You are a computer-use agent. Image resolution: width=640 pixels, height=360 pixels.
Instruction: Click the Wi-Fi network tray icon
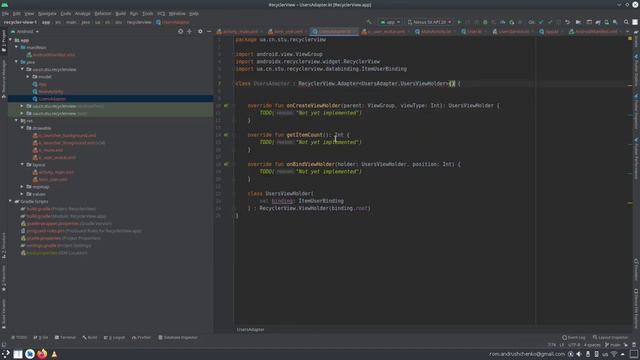(614, 354)
